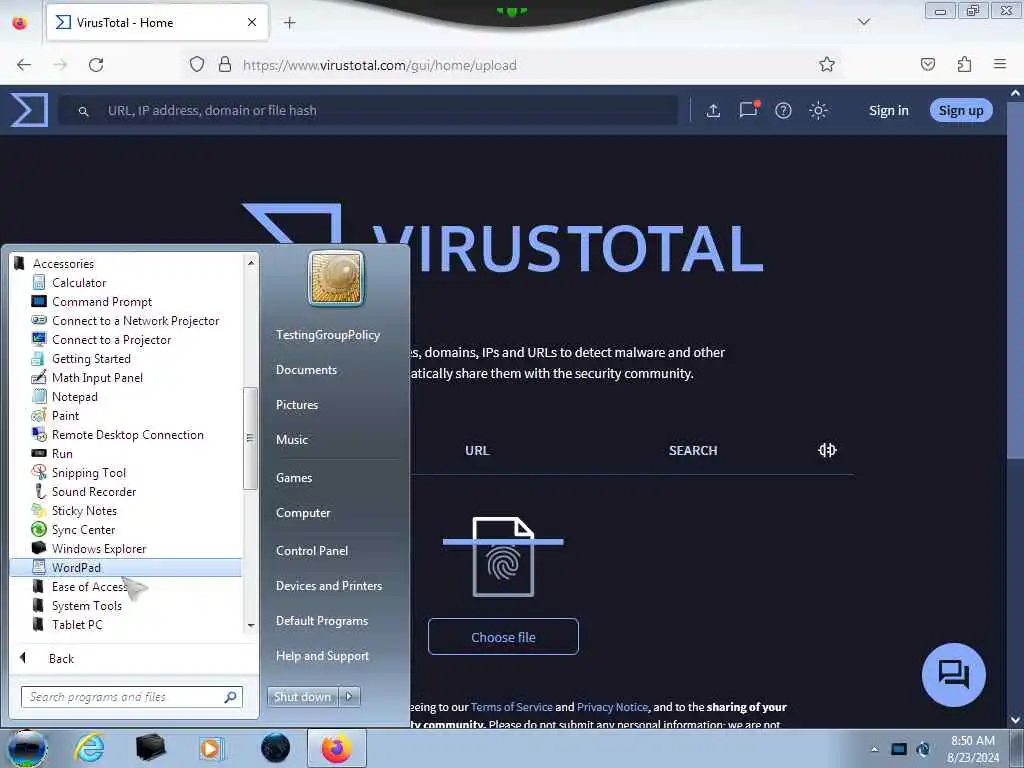Click the upload file icon in header
This screenshot has width=1024, height=768.
713,110
